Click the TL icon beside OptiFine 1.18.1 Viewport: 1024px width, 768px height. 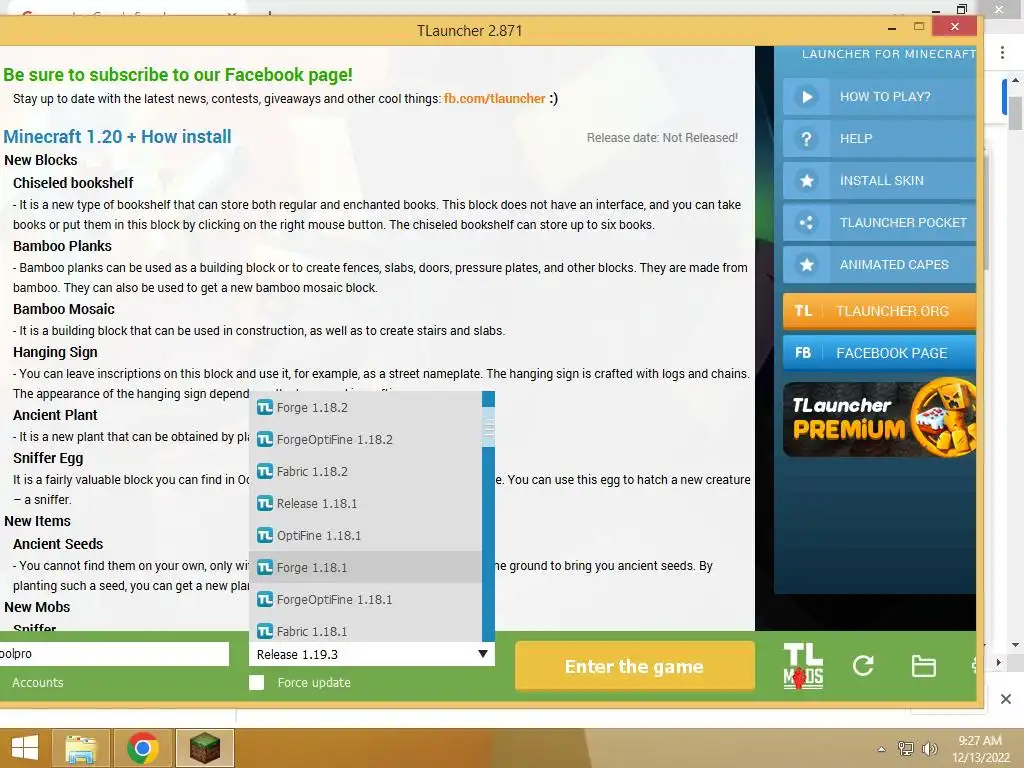coord(264,536)
